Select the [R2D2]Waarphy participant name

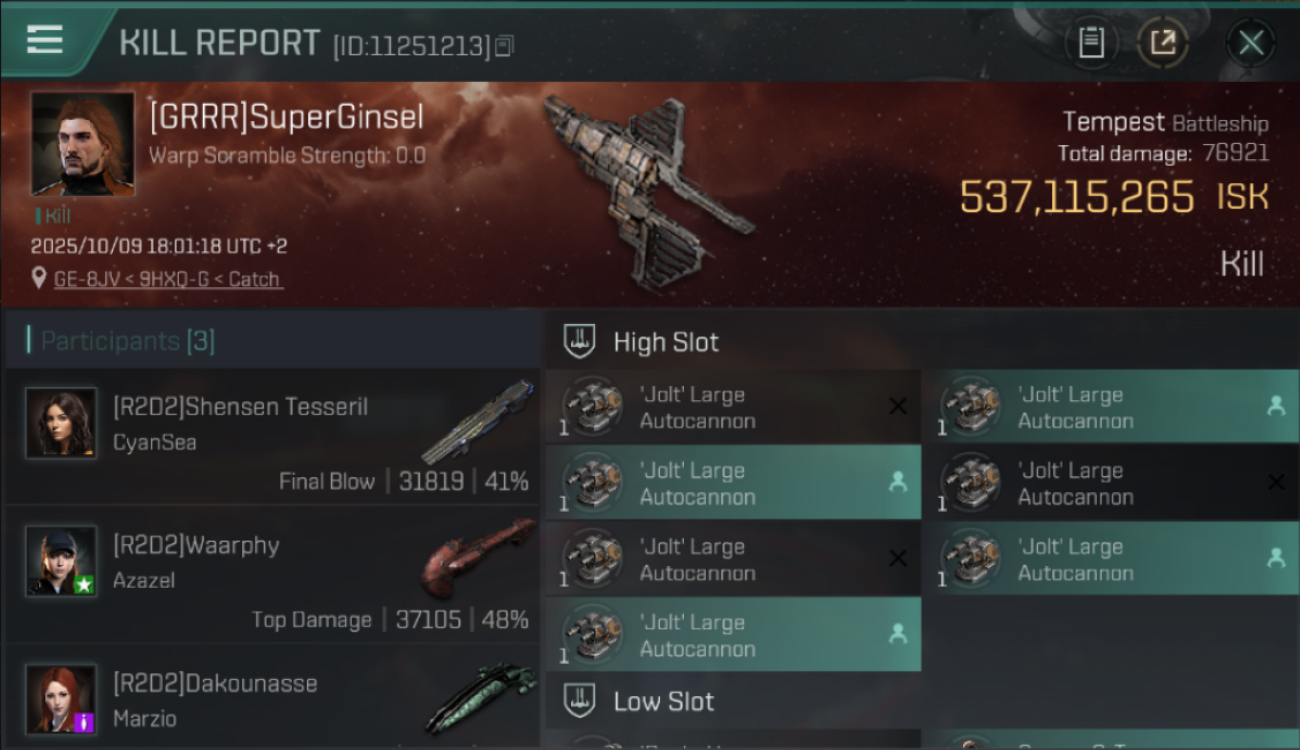(196, 545)
